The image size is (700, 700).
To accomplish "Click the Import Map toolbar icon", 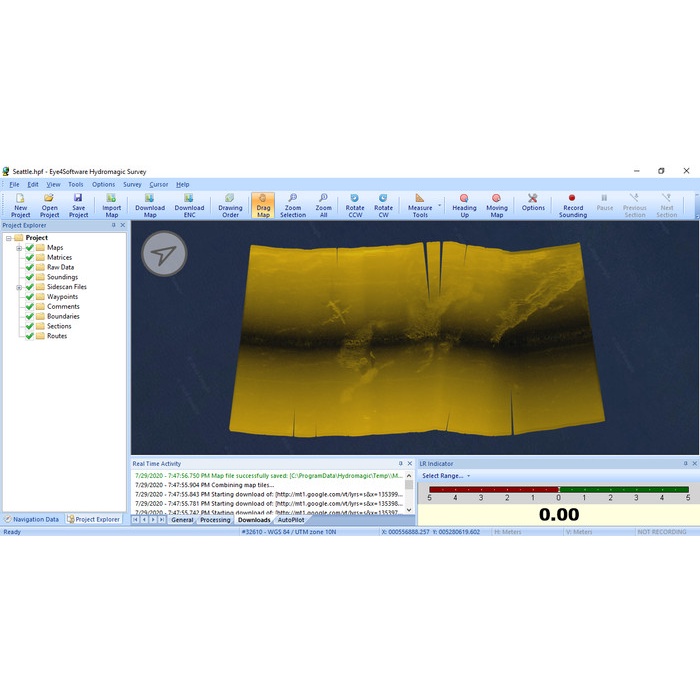I will point(111,205).
